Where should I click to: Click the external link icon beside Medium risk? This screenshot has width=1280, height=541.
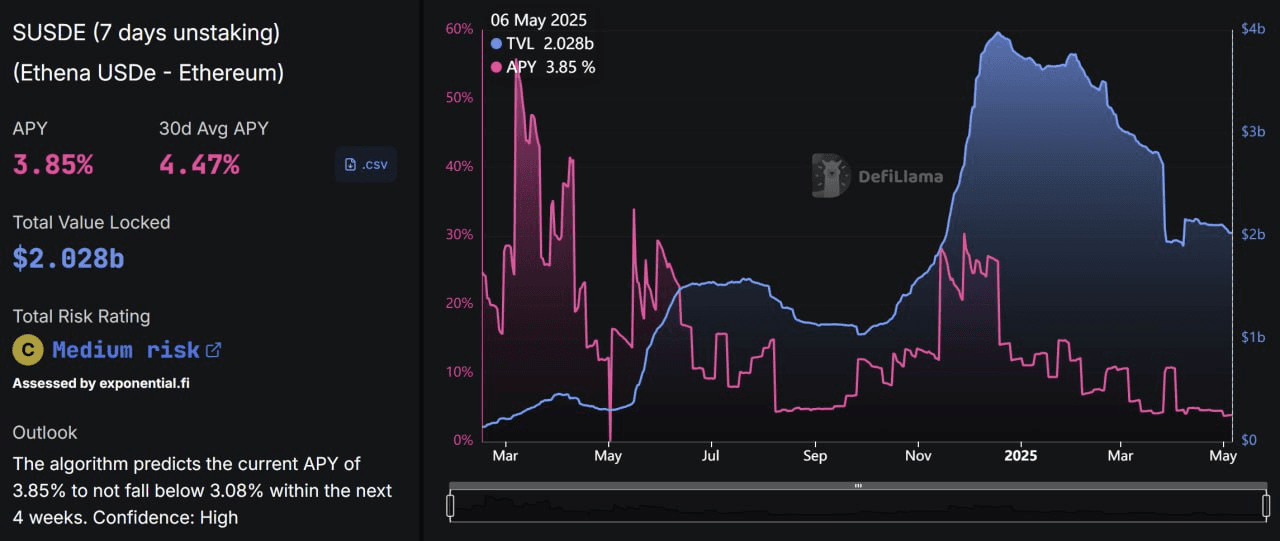(x=213, y=350)
